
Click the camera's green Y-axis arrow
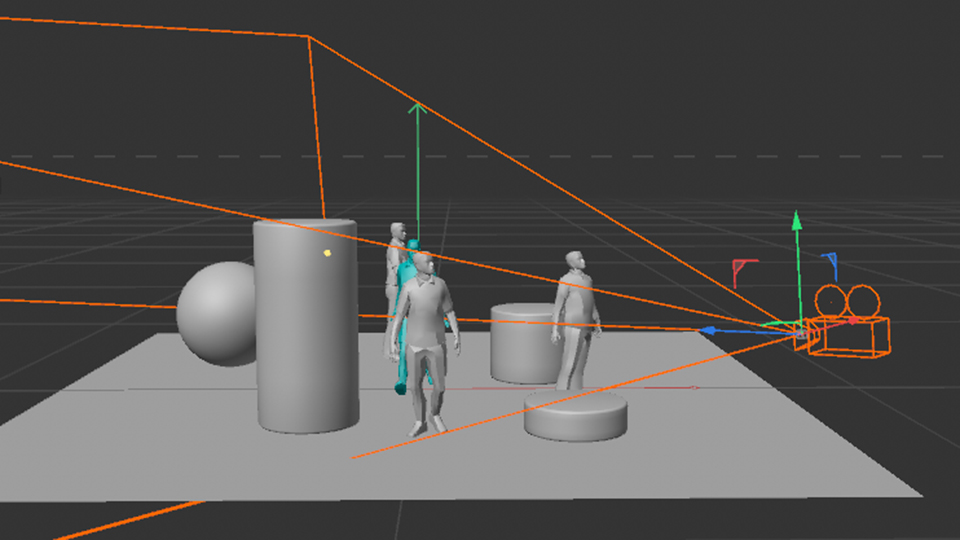(796, 225)
